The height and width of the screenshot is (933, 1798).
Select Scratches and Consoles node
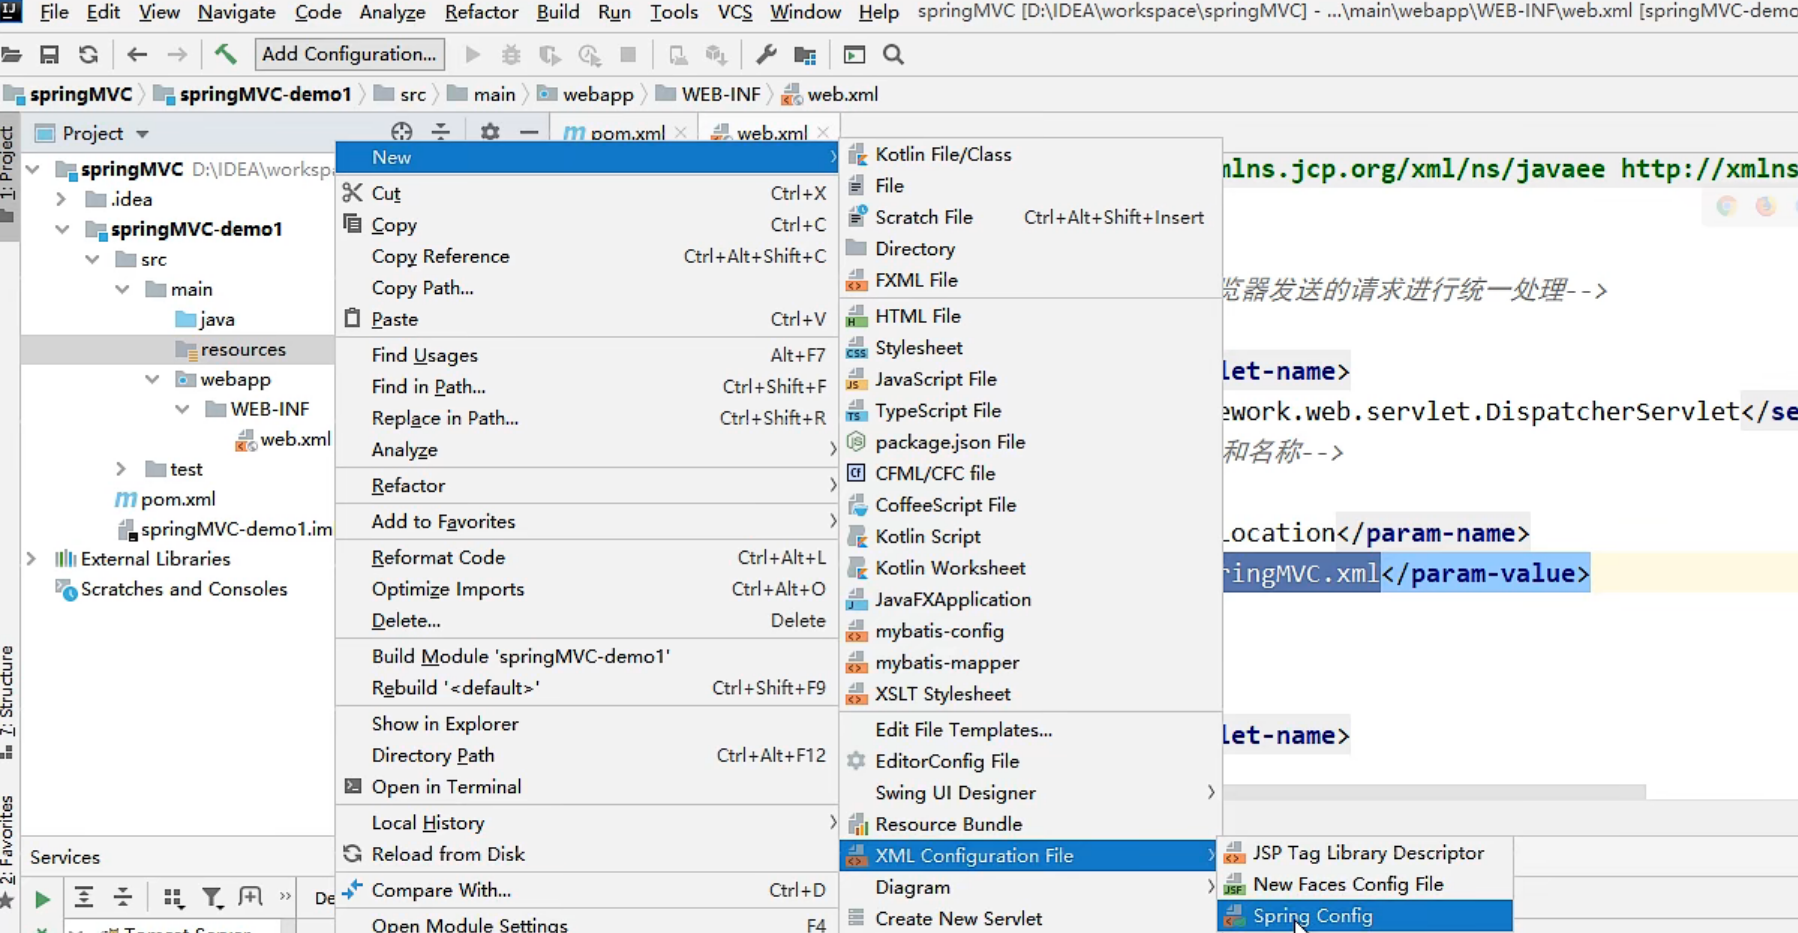pyautogui.click(x=172, y=589)
